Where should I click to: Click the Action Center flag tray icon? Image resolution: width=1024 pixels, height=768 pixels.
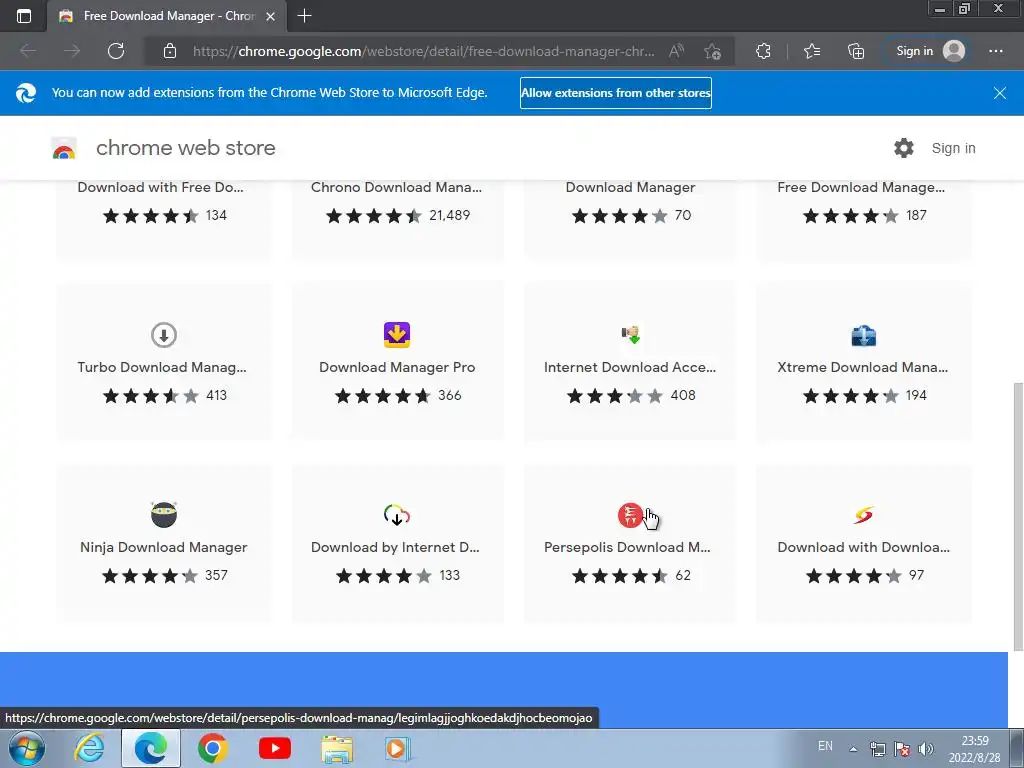click(902, 749)
